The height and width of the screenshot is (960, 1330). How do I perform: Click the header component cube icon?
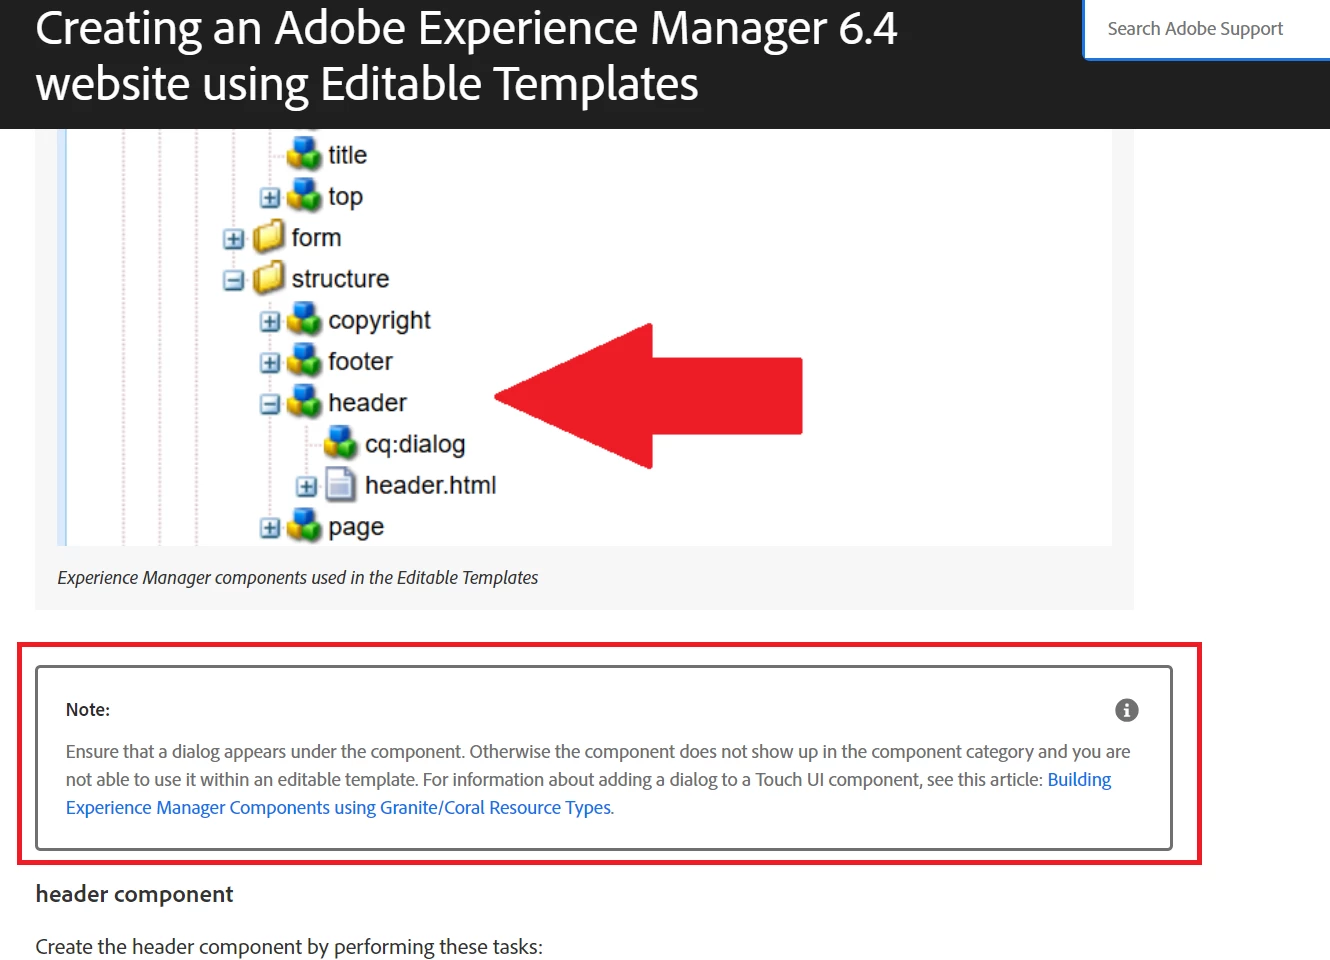click(x=304, y=402)
